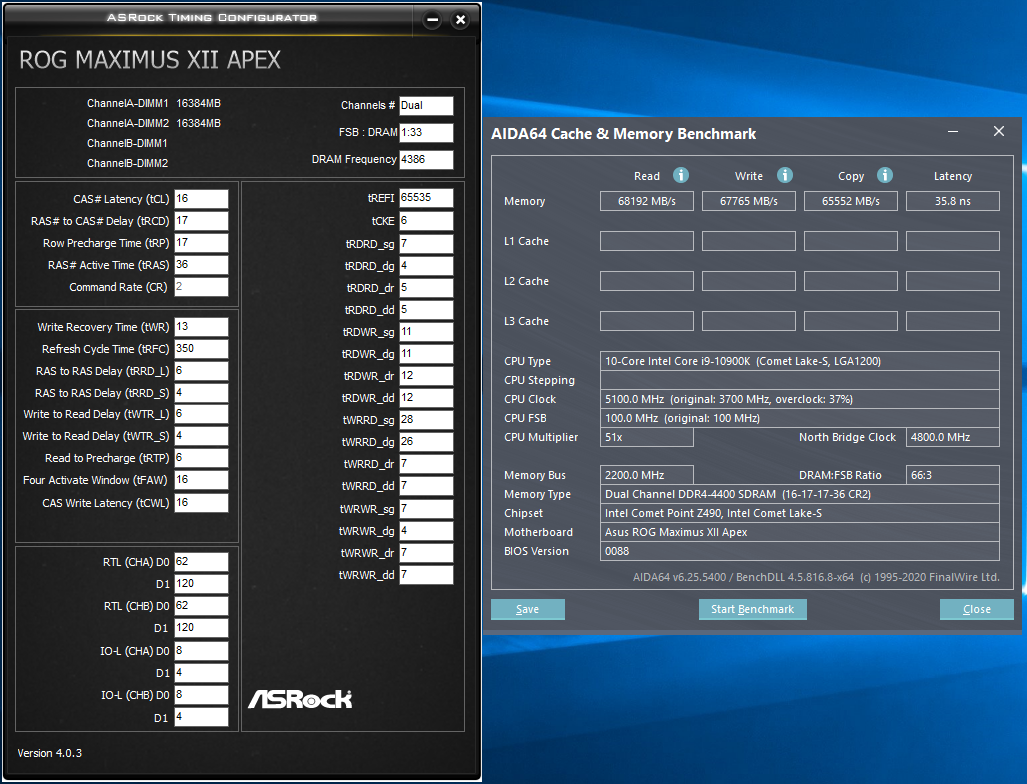1027x784 pixels.
Task: Click the IO-L (CHA) D0 field
Action: click(201, 650)
